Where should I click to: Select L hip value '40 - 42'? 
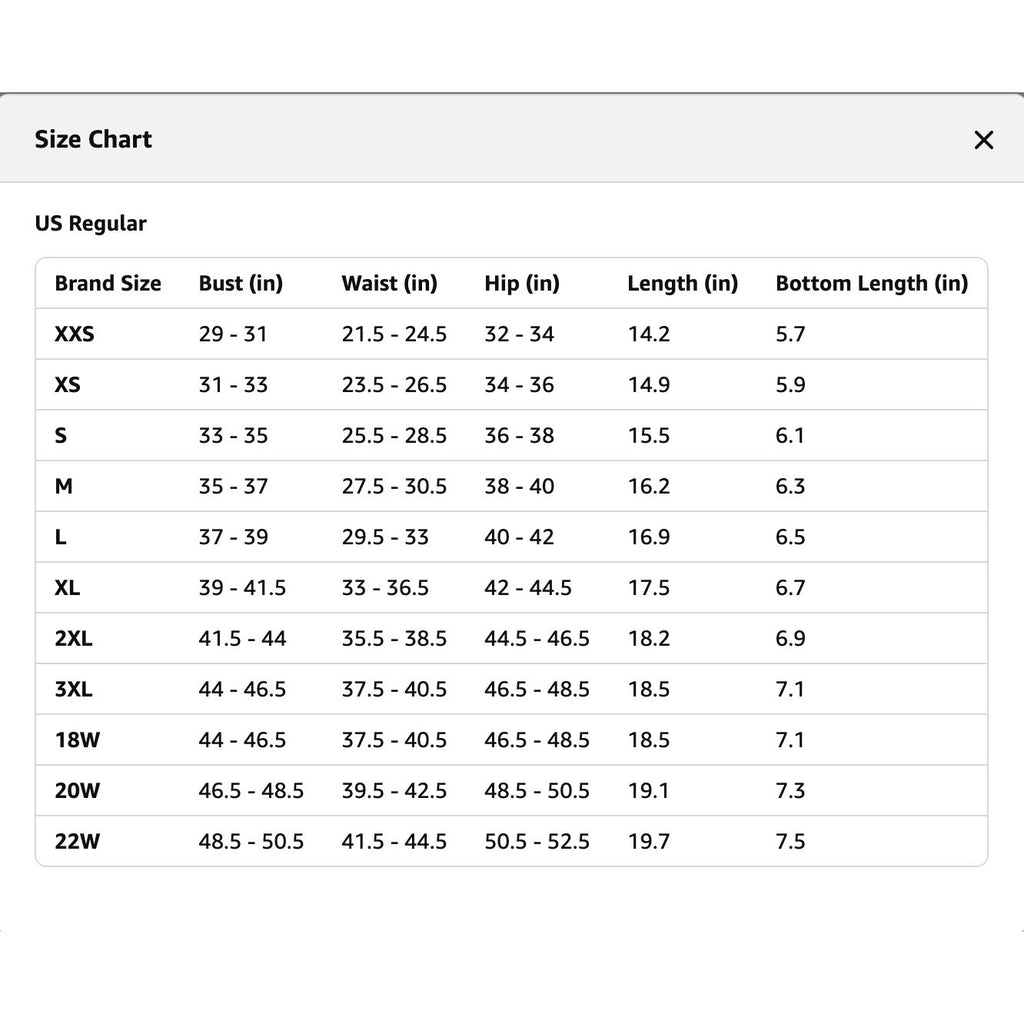point(519,537)
